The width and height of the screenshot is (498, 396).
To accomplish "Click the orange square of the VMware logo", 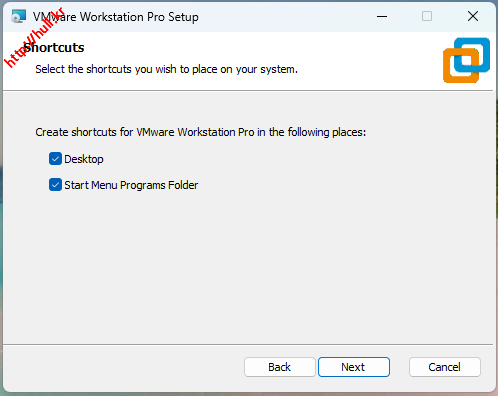I will click(461, 66).
